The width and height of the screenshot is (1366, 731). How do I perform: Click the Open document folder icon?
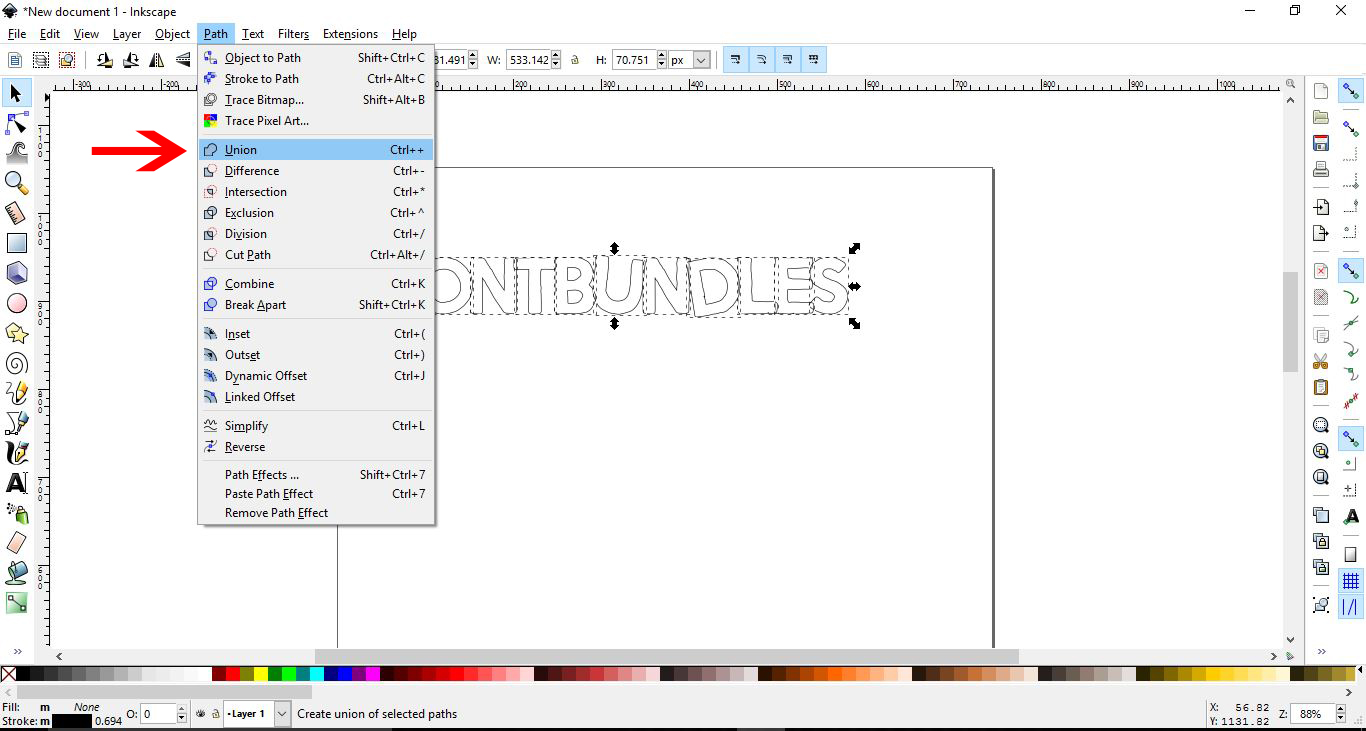coord(1321,117)
